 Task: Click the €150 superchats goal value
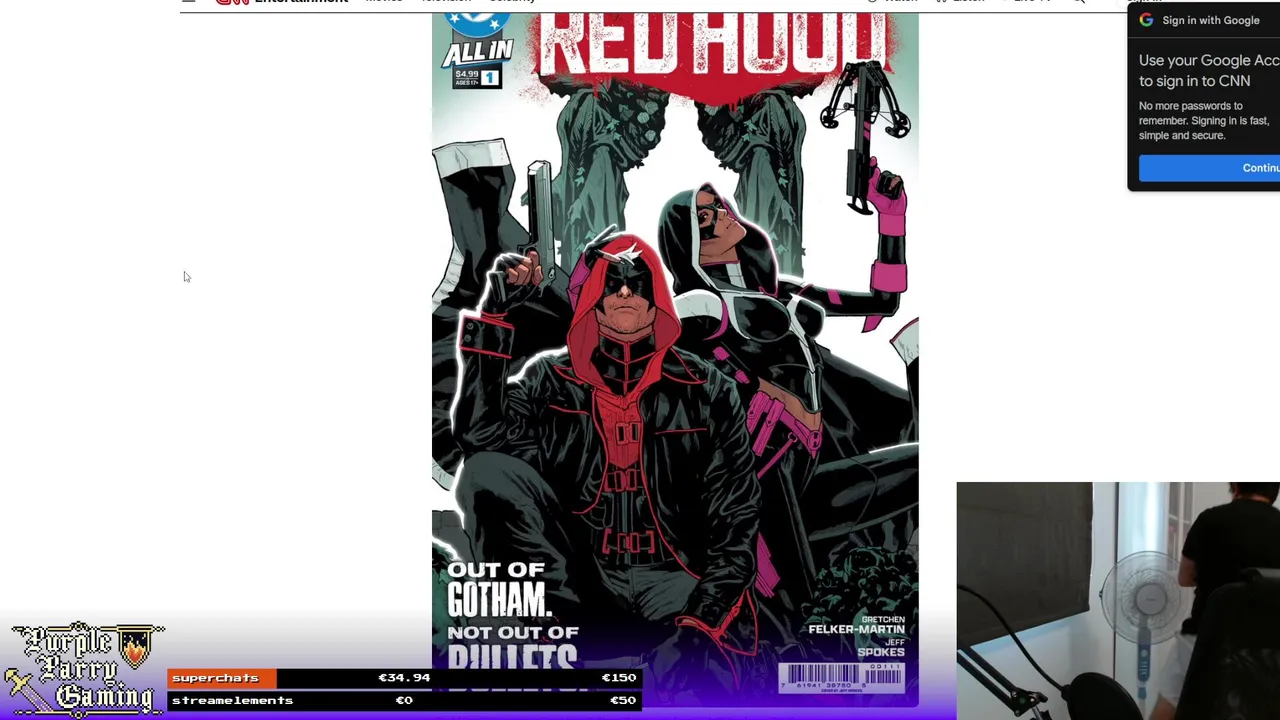pyautogui.click(x=618, y=678)
